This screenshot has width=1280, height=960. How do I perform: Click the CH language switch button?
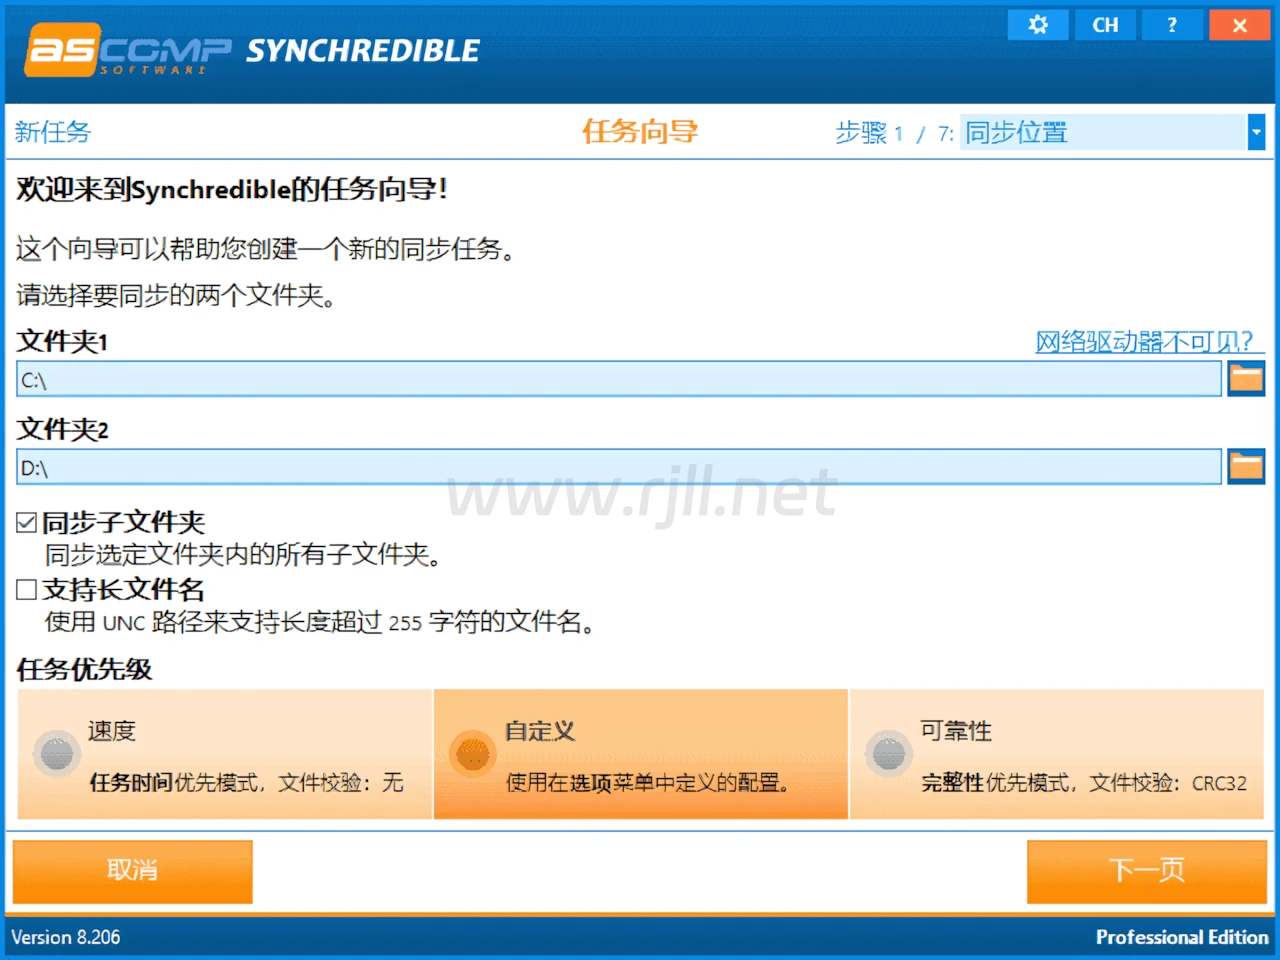[x=1105, y=25]
